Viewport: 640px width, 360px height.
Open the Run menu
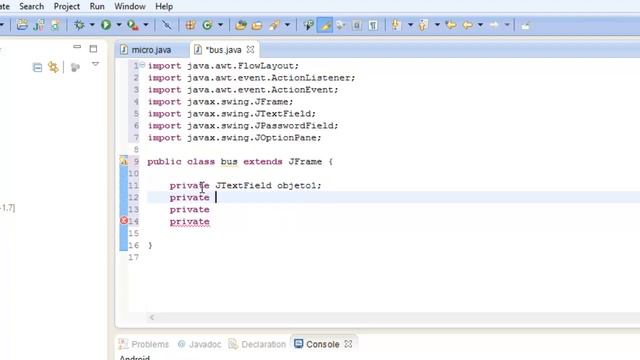pyautogui.click(x=97, y=7)
